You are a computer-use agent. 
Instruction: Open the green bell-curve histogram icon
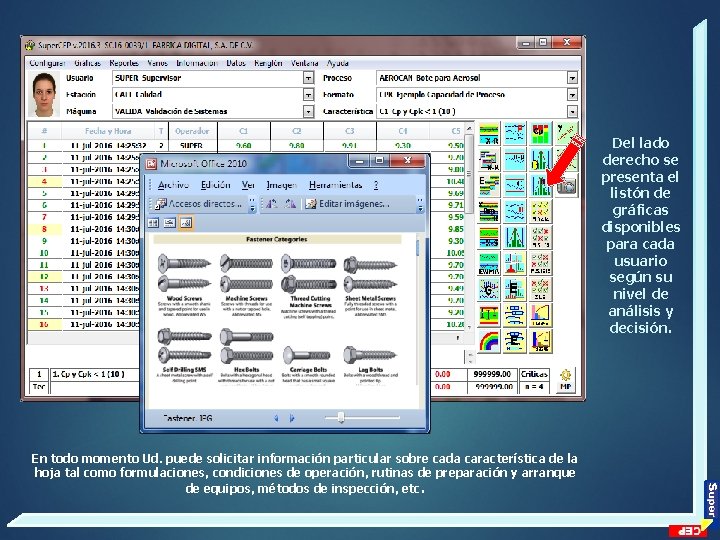(515, 237)
